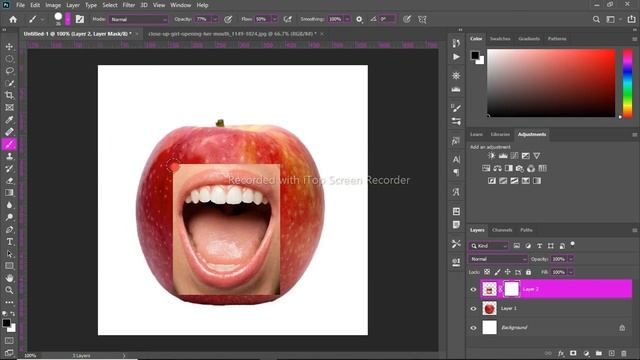Switch to the Paths tab
Image resolution: width=640 pixels, height=360 pixels.
[x=526, y=230]
